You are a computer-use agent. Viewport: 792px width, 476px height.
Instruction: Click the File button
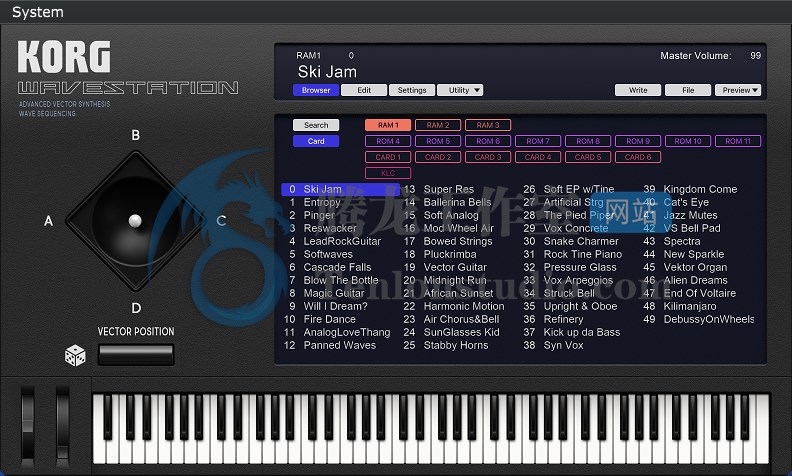click(x=688, y=90)
